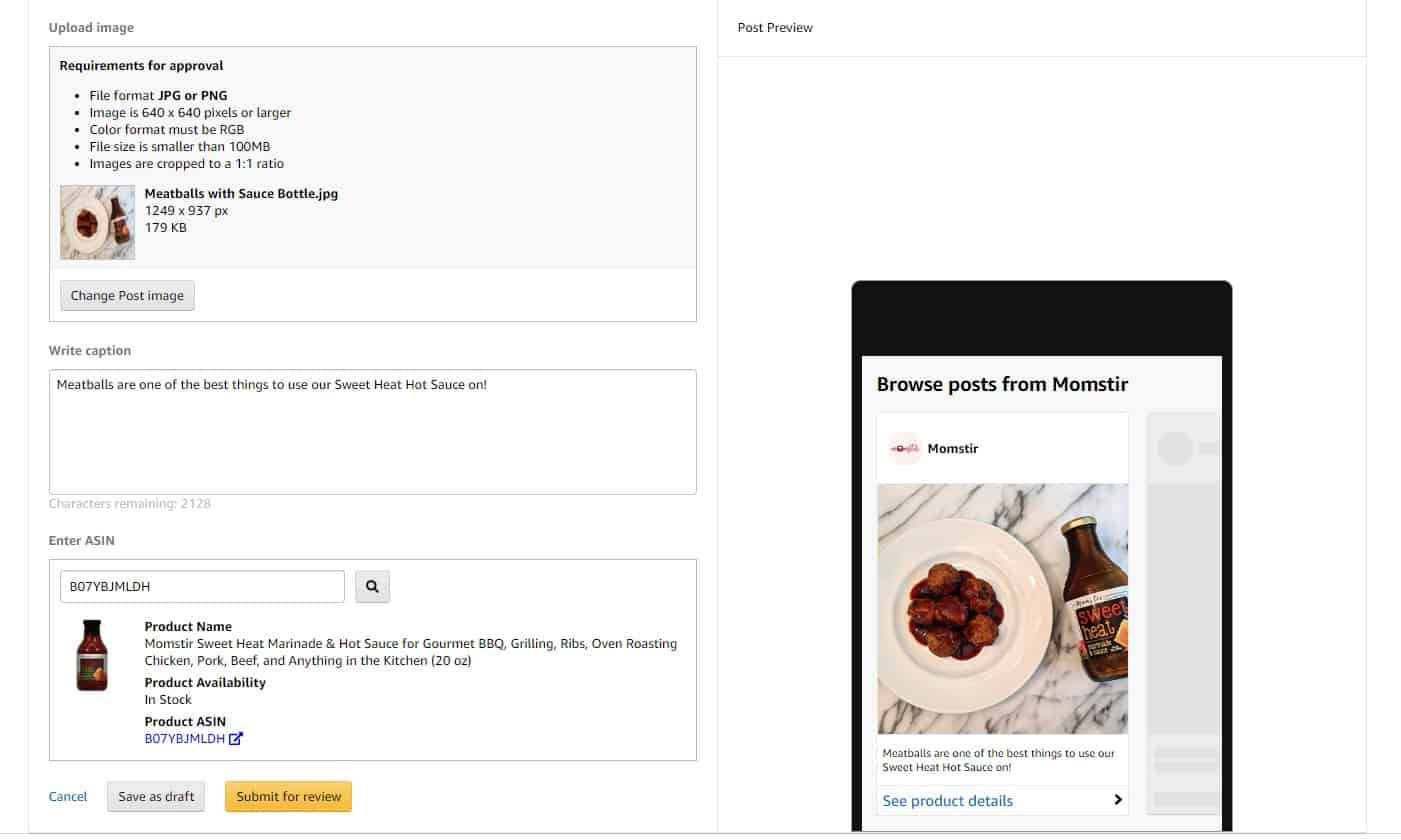The width and height of the screenshot is (1401, 840).
Task: Click the file name Meatballs with Sauce Bottle.jpg
Action: [x=241, y=194]
